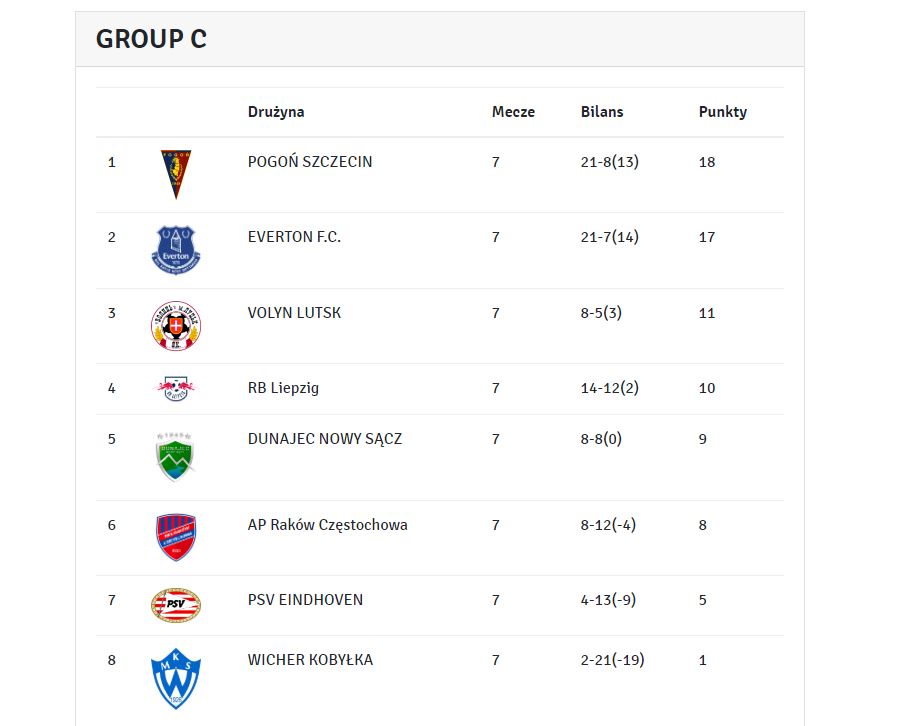This screenshot has width=900, height=726.
Task: Click the Pogoń Szczecin club crest
Action: pyautogui.click(x=176, y=174)
